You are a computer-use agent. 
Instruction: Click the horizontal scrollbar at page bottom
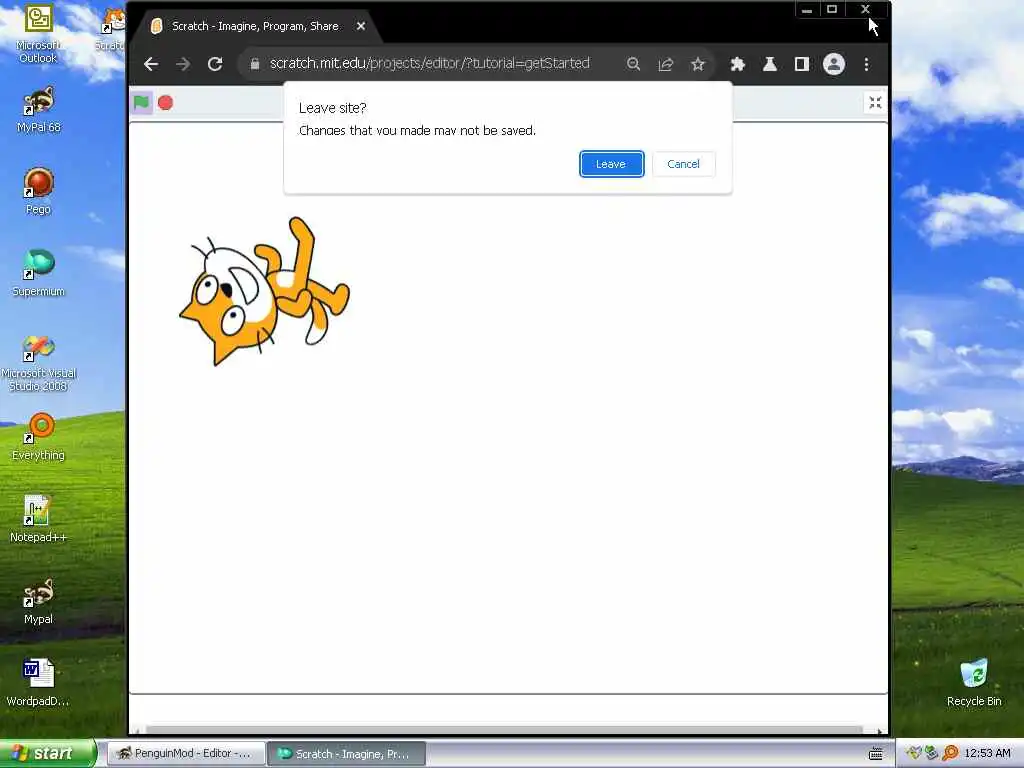tap(504, 729)
